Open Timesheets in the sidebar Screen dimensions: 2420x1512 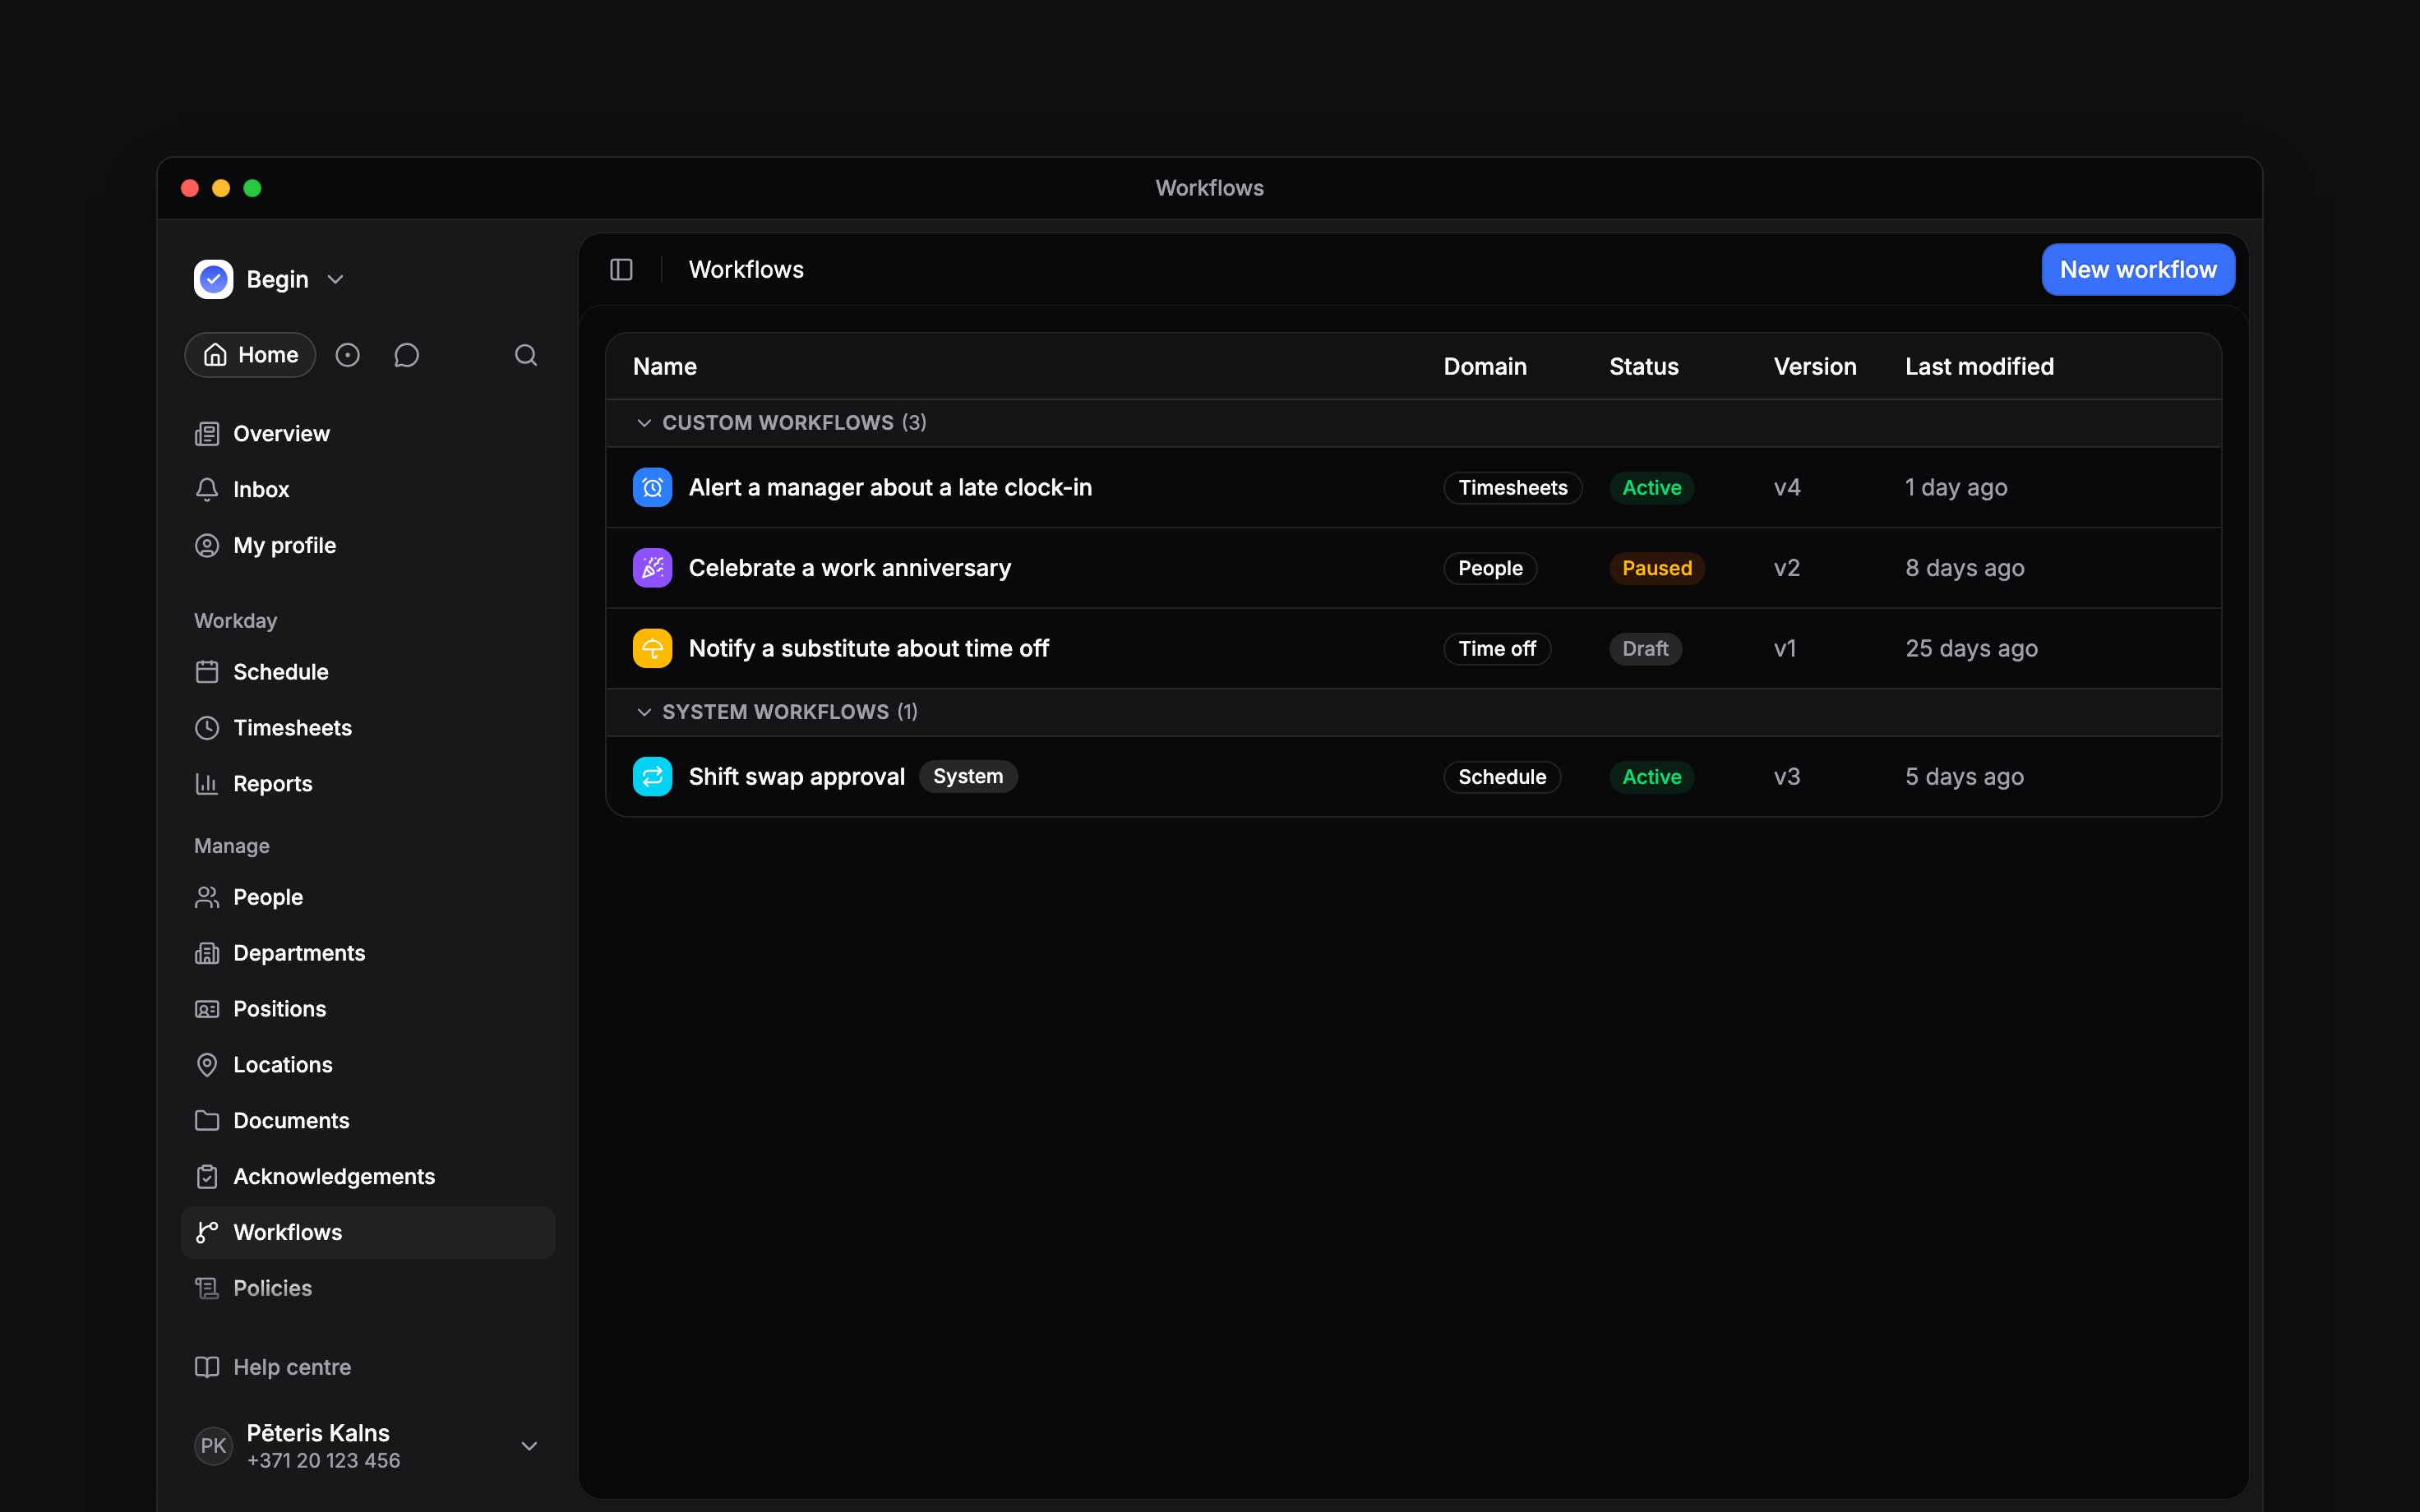click(x=368, y=728)
